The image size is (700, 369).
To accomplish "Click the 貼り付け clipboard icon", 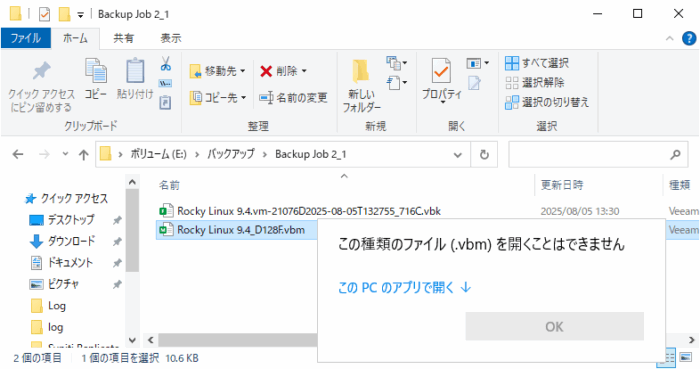I will coord(135,70).
